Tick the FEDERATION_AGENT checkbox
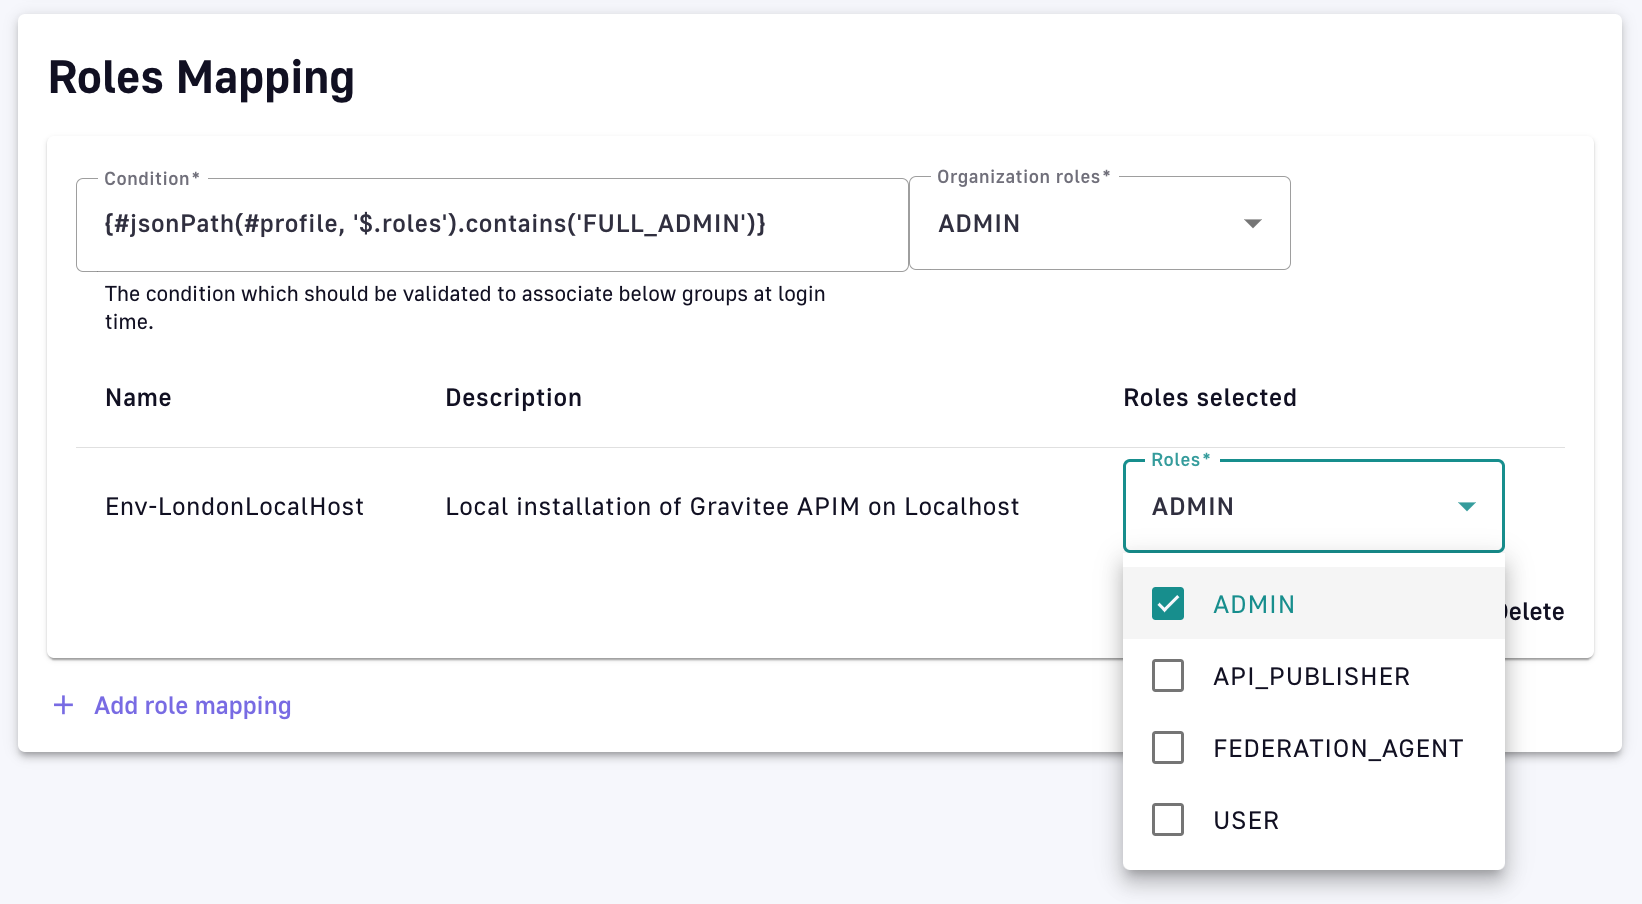 (1168, 748)
